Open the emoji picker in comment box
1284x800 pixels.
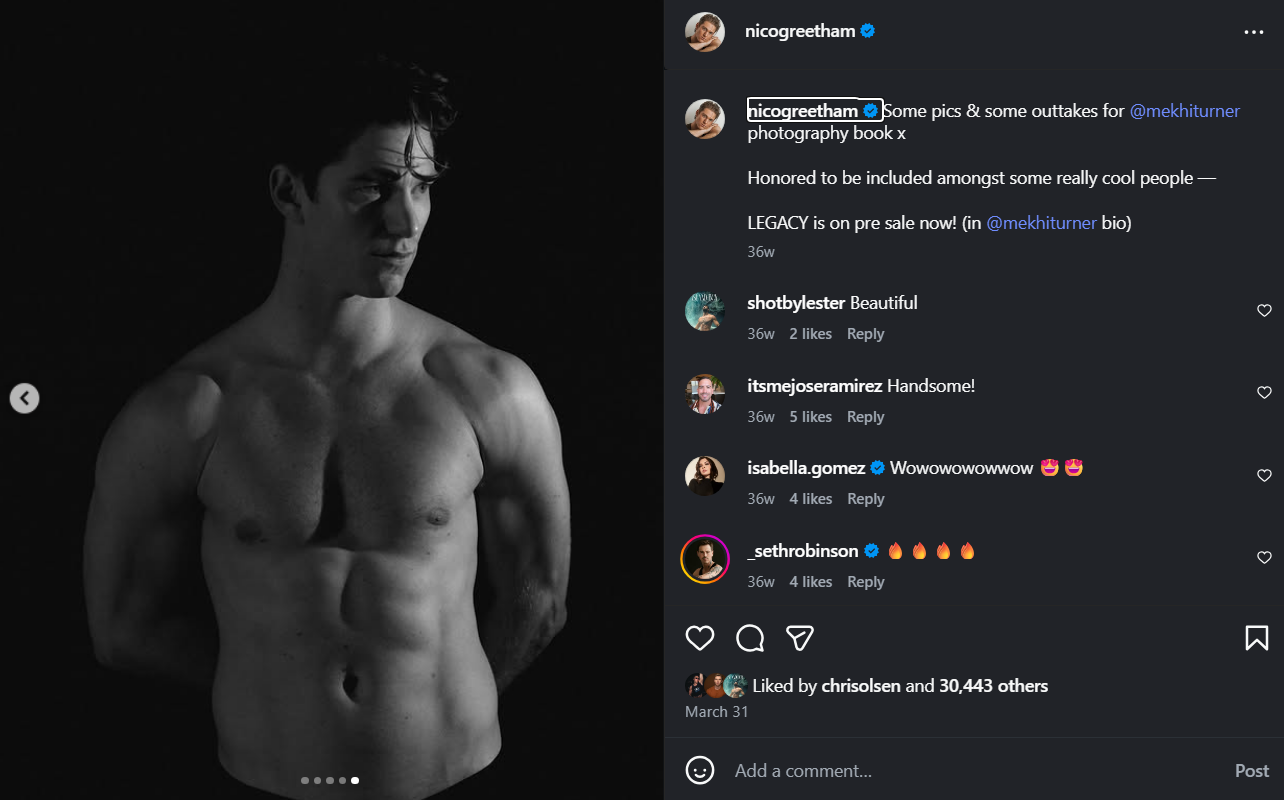(x=700, y=770)
